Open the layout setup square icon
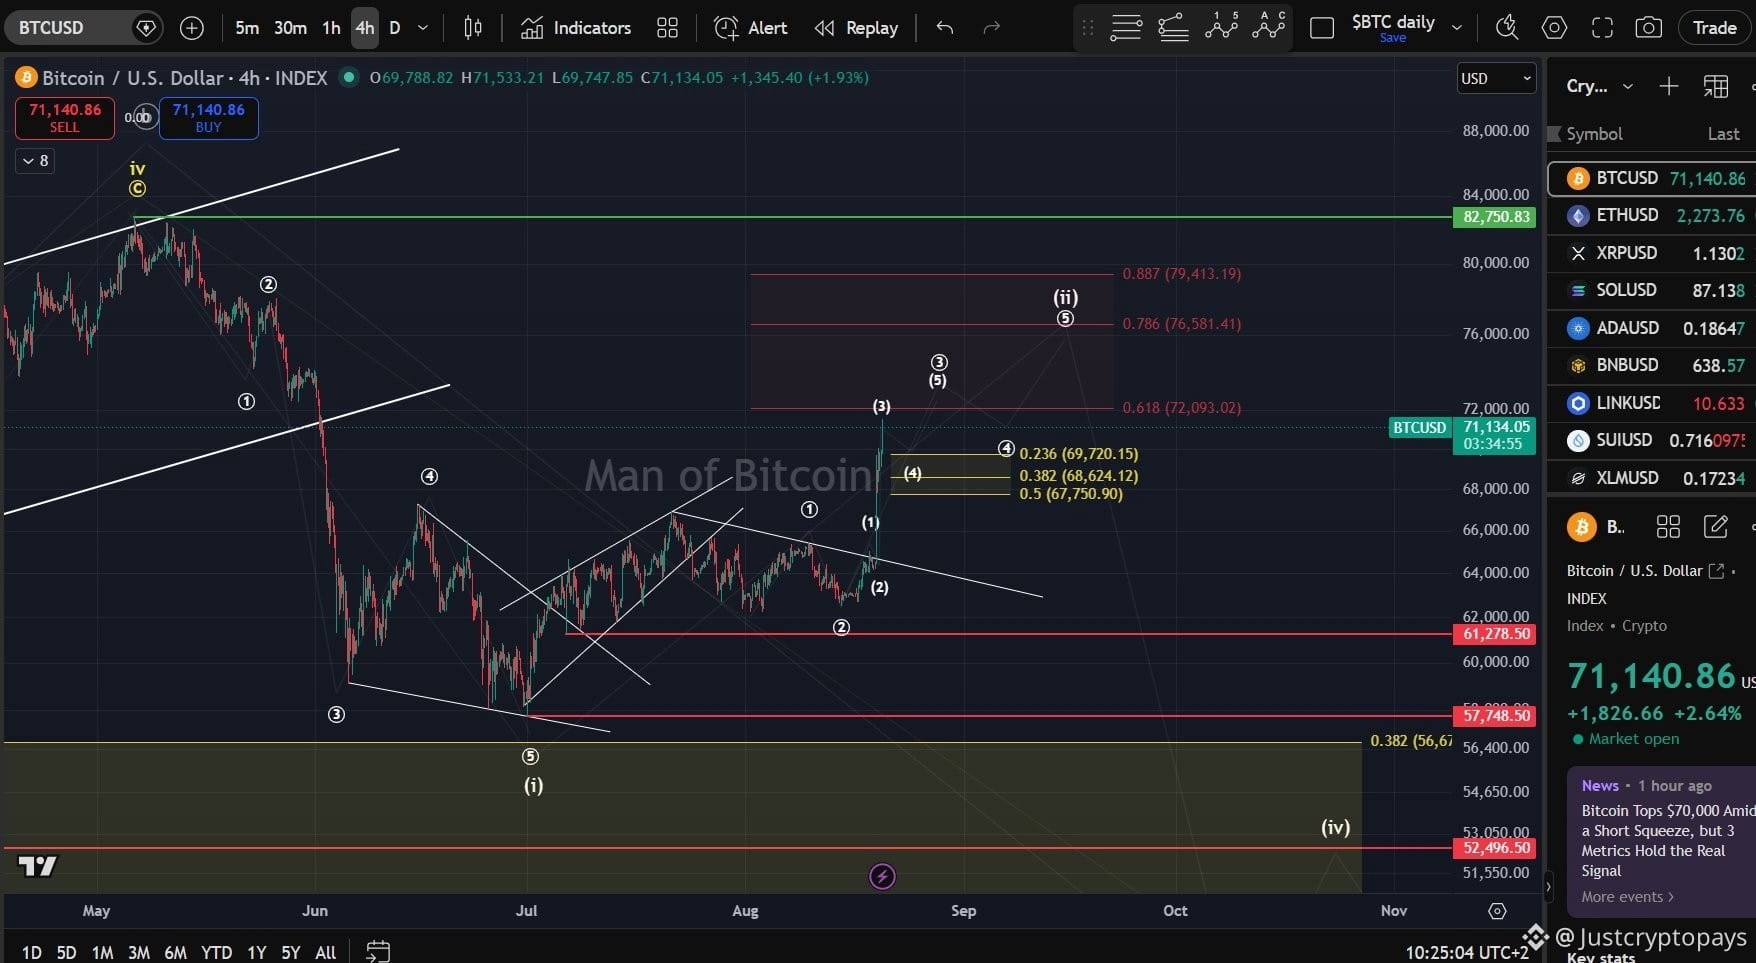The width and height of the screenshot is (1756, 963). (x=1322, y=28)
